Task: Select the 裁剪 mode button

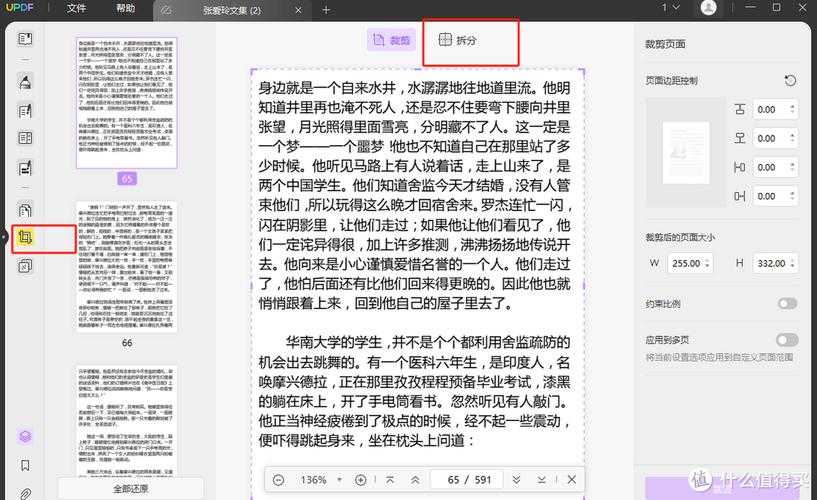Action: 391,40
